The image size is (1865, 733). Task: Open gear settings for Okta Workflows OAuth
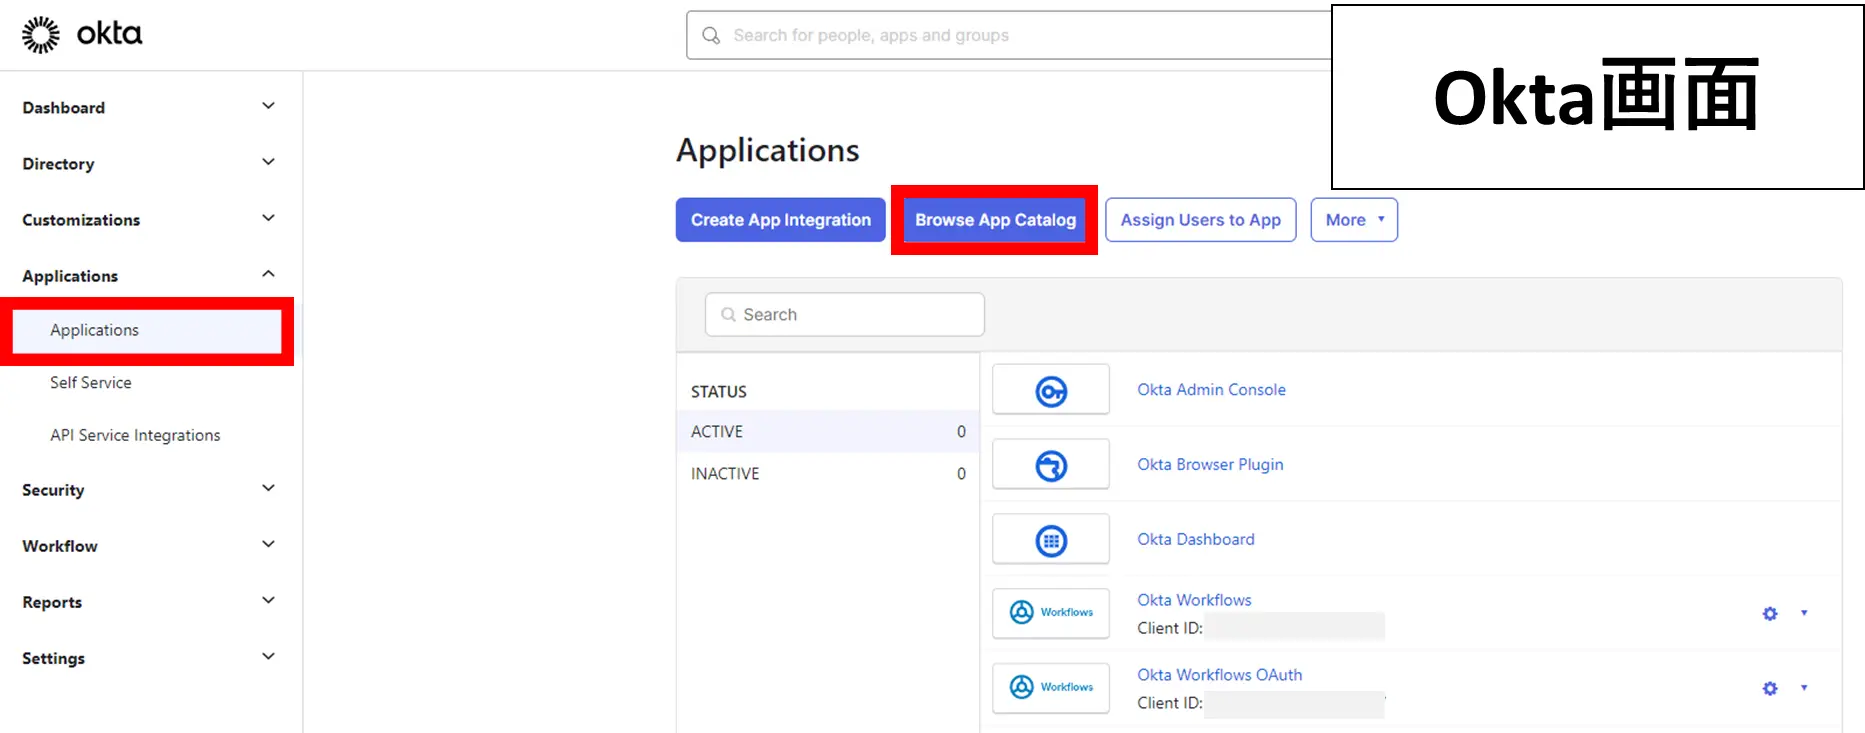[1770, 688]
